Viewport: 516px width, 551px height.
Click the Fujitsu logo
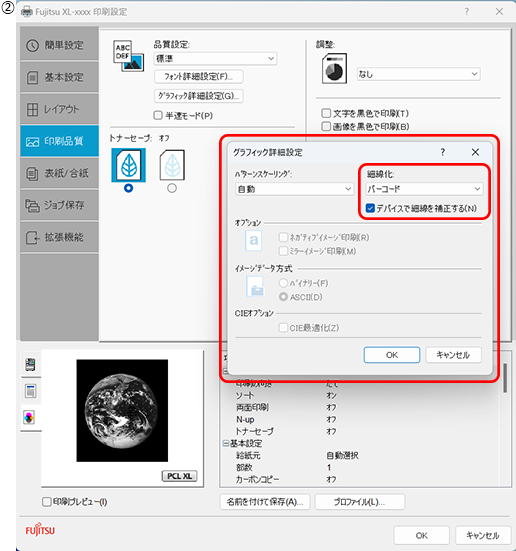40,529
